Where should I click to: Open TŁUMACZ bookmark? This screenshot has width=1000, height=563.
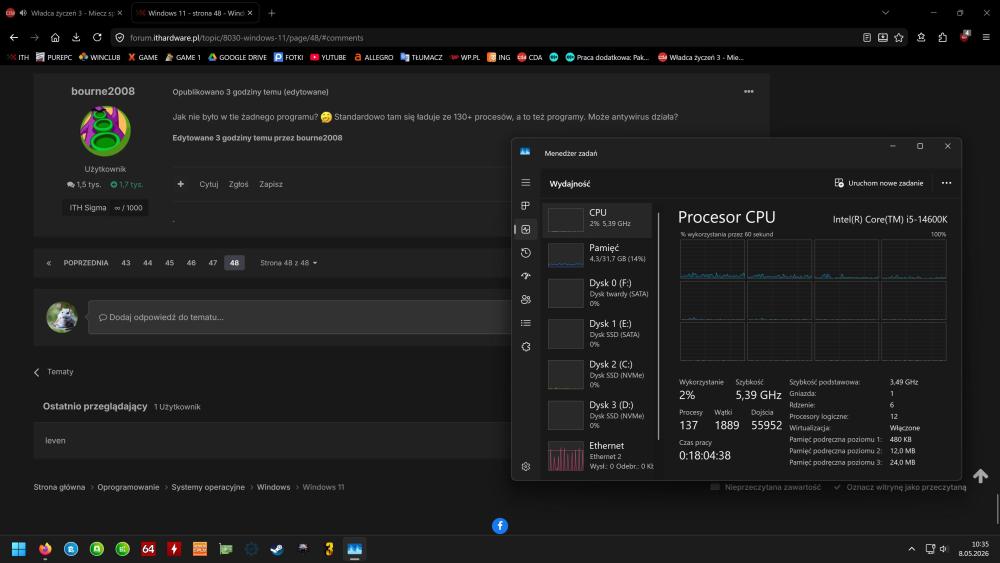[x=422, y=57]
